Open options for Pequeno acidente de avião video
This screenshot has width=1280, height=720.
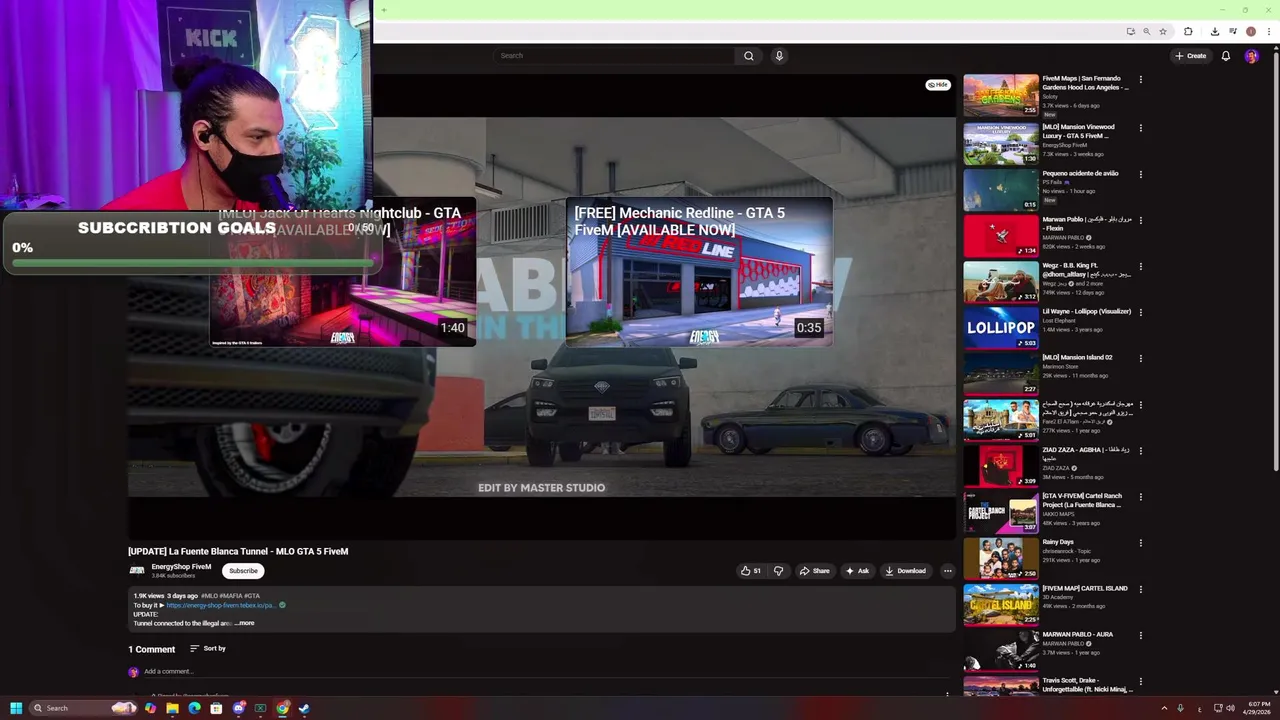1140,174
